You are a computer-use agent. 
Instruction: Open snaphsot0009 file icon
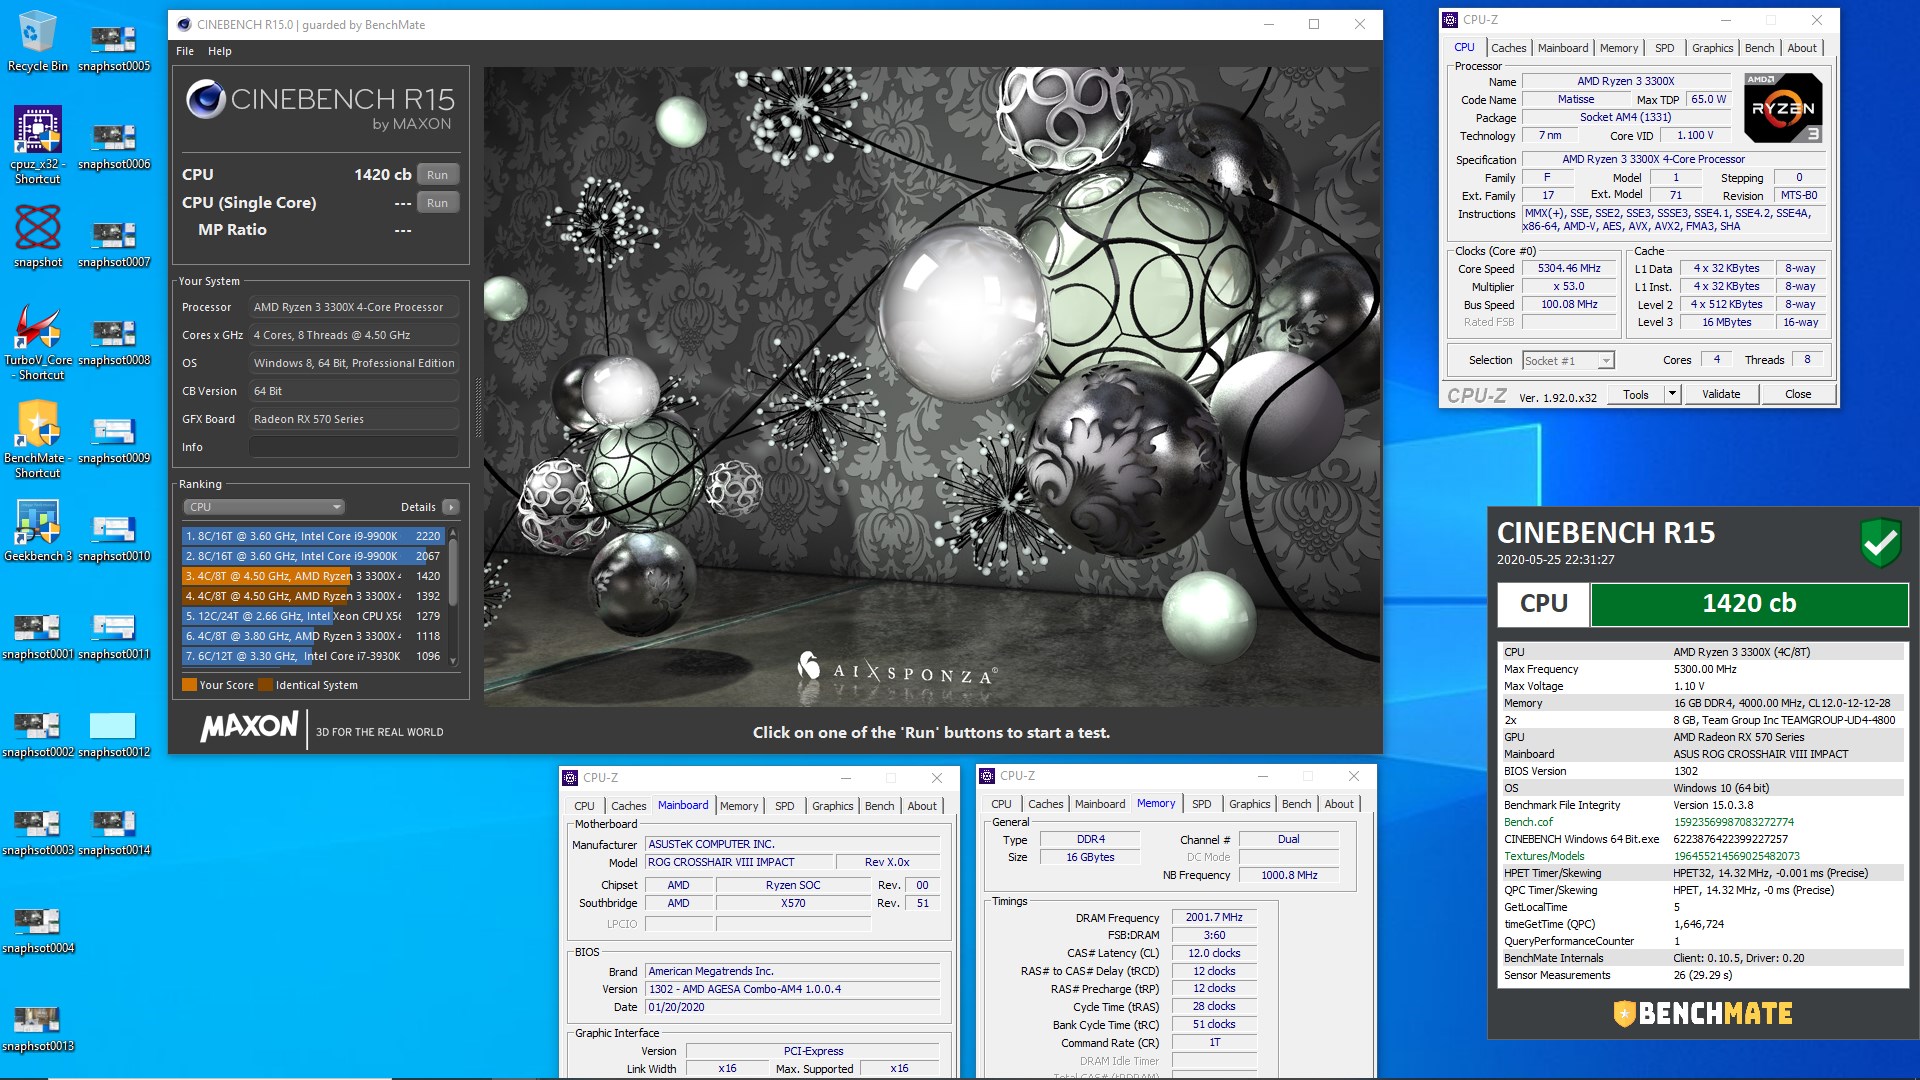click(x=114, y=440)
